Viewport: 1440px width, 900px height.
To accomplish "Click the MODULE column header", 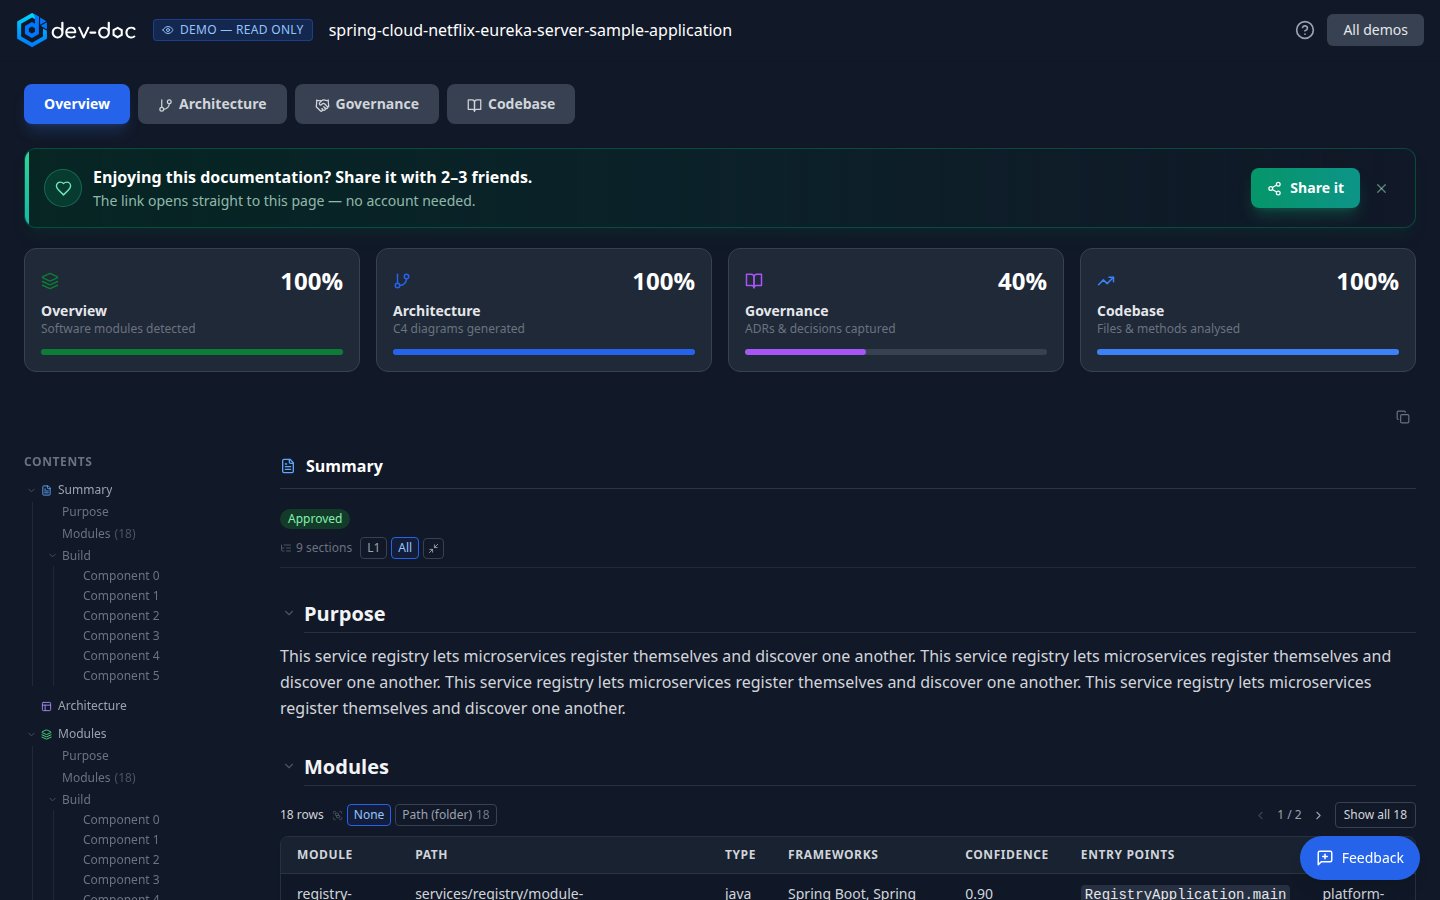I will (x=325, y=855).
